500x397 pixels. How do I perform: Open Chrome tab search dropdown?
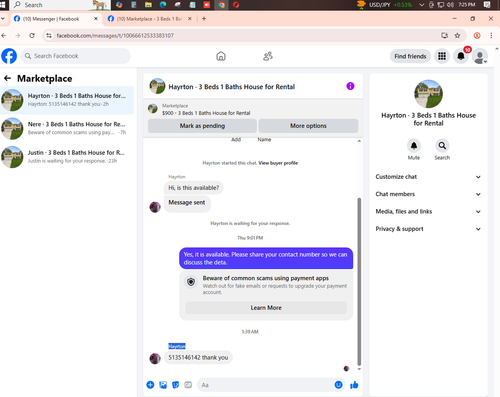3,19
